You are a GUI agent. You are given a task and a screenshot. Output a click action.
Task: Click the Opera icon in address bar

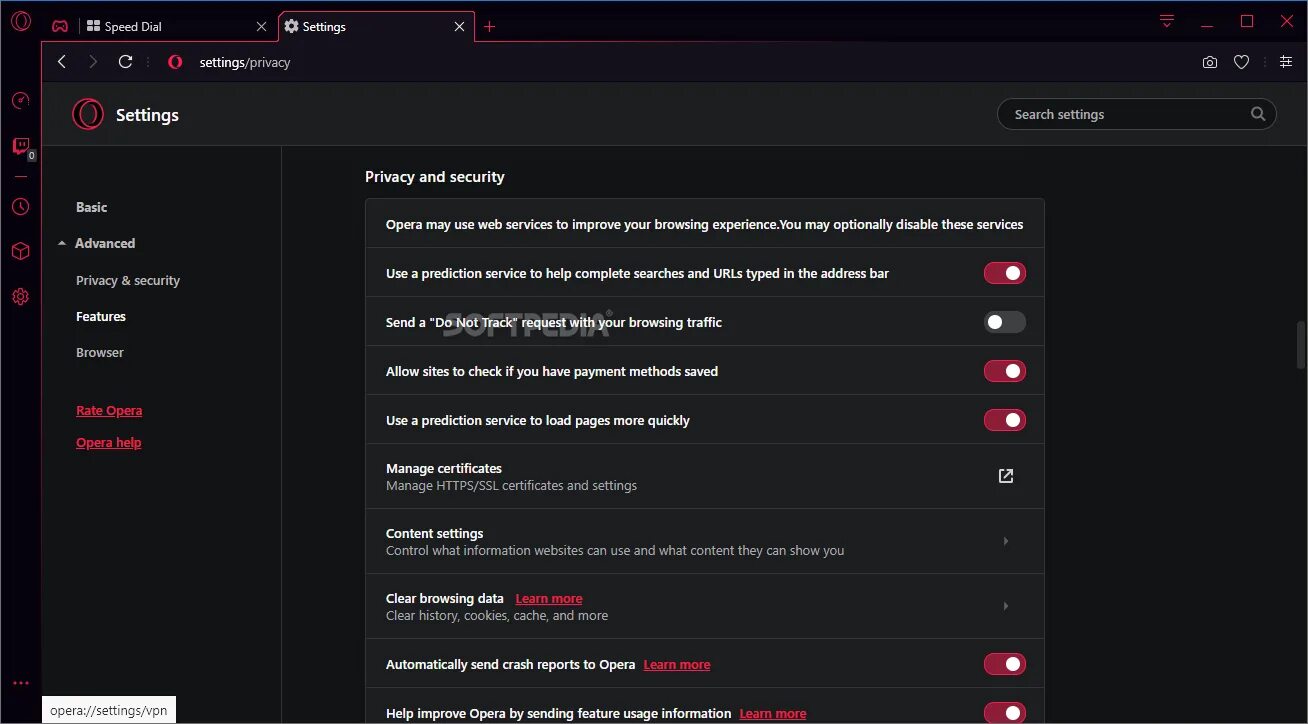tap(175, 62)
